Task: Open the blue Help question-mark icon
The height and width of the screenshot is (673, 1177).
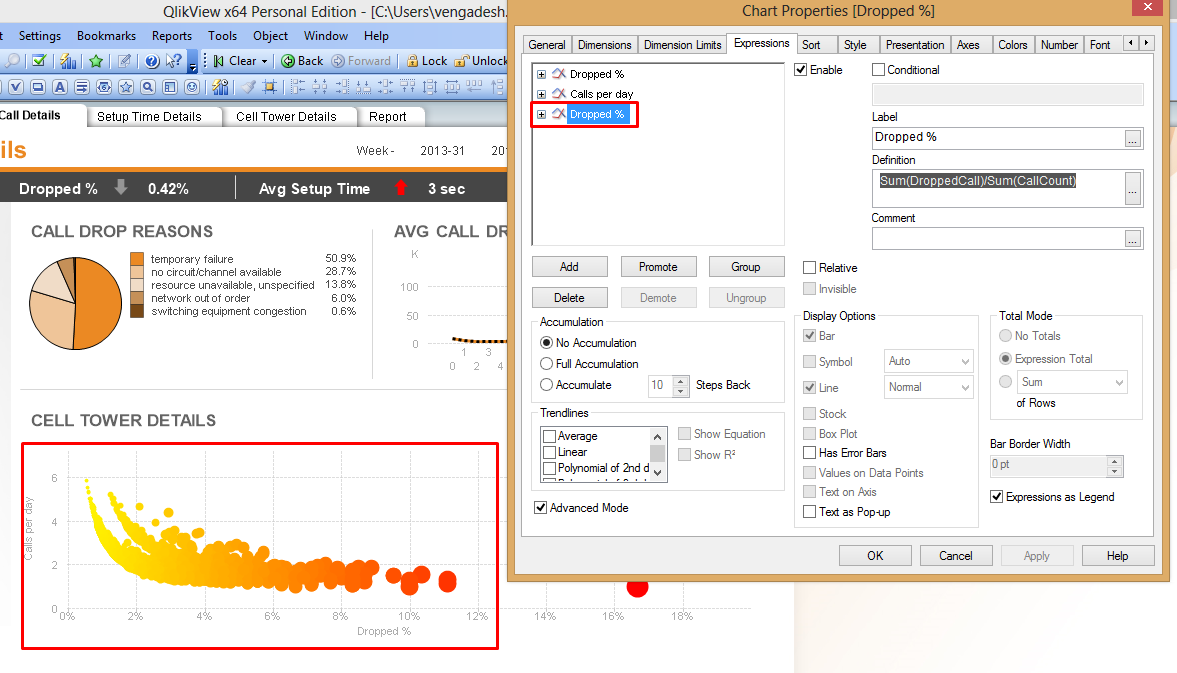Action: click(152, 61)
